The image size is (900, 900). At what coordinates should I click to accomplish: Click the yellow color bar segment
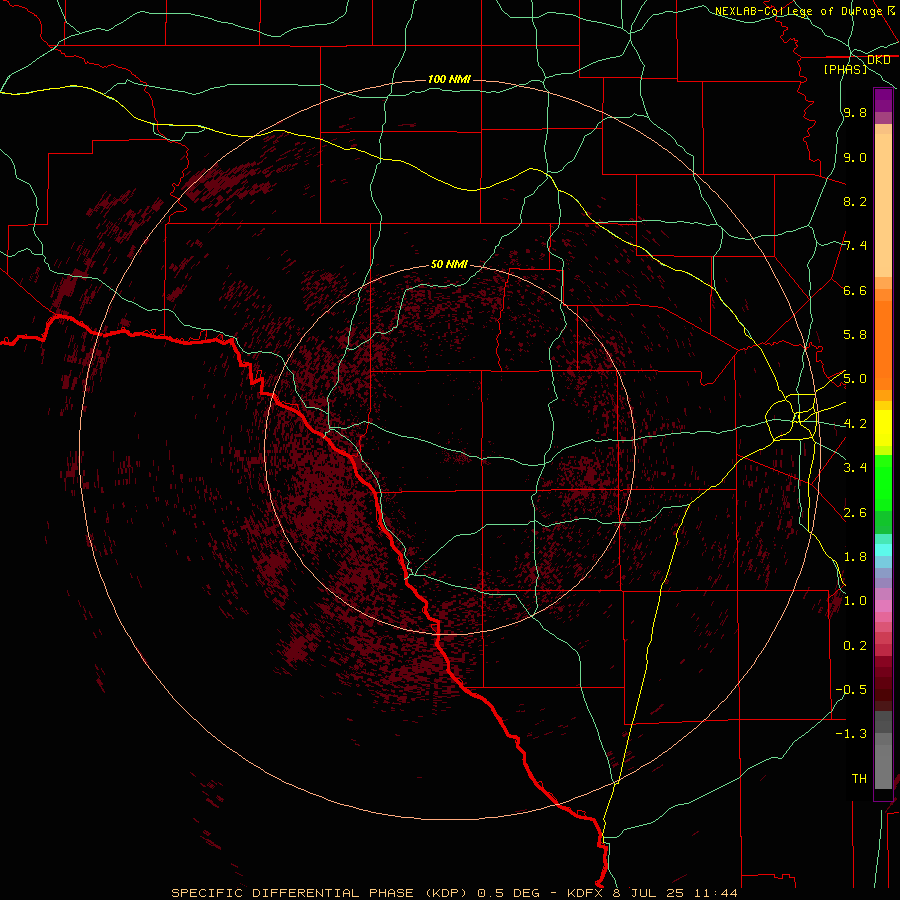[x=883, y=428]
